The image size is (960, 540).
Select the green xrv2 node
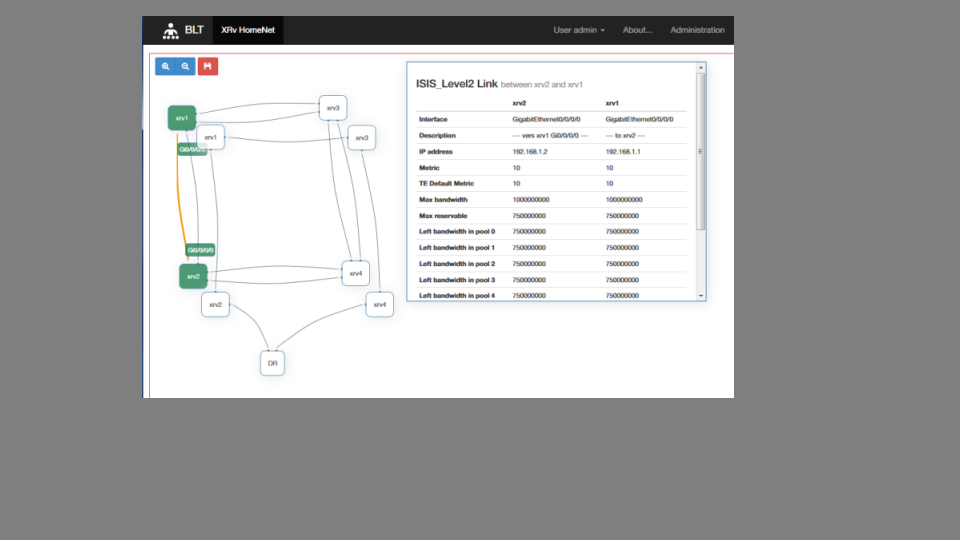click(x=193, y=276)
